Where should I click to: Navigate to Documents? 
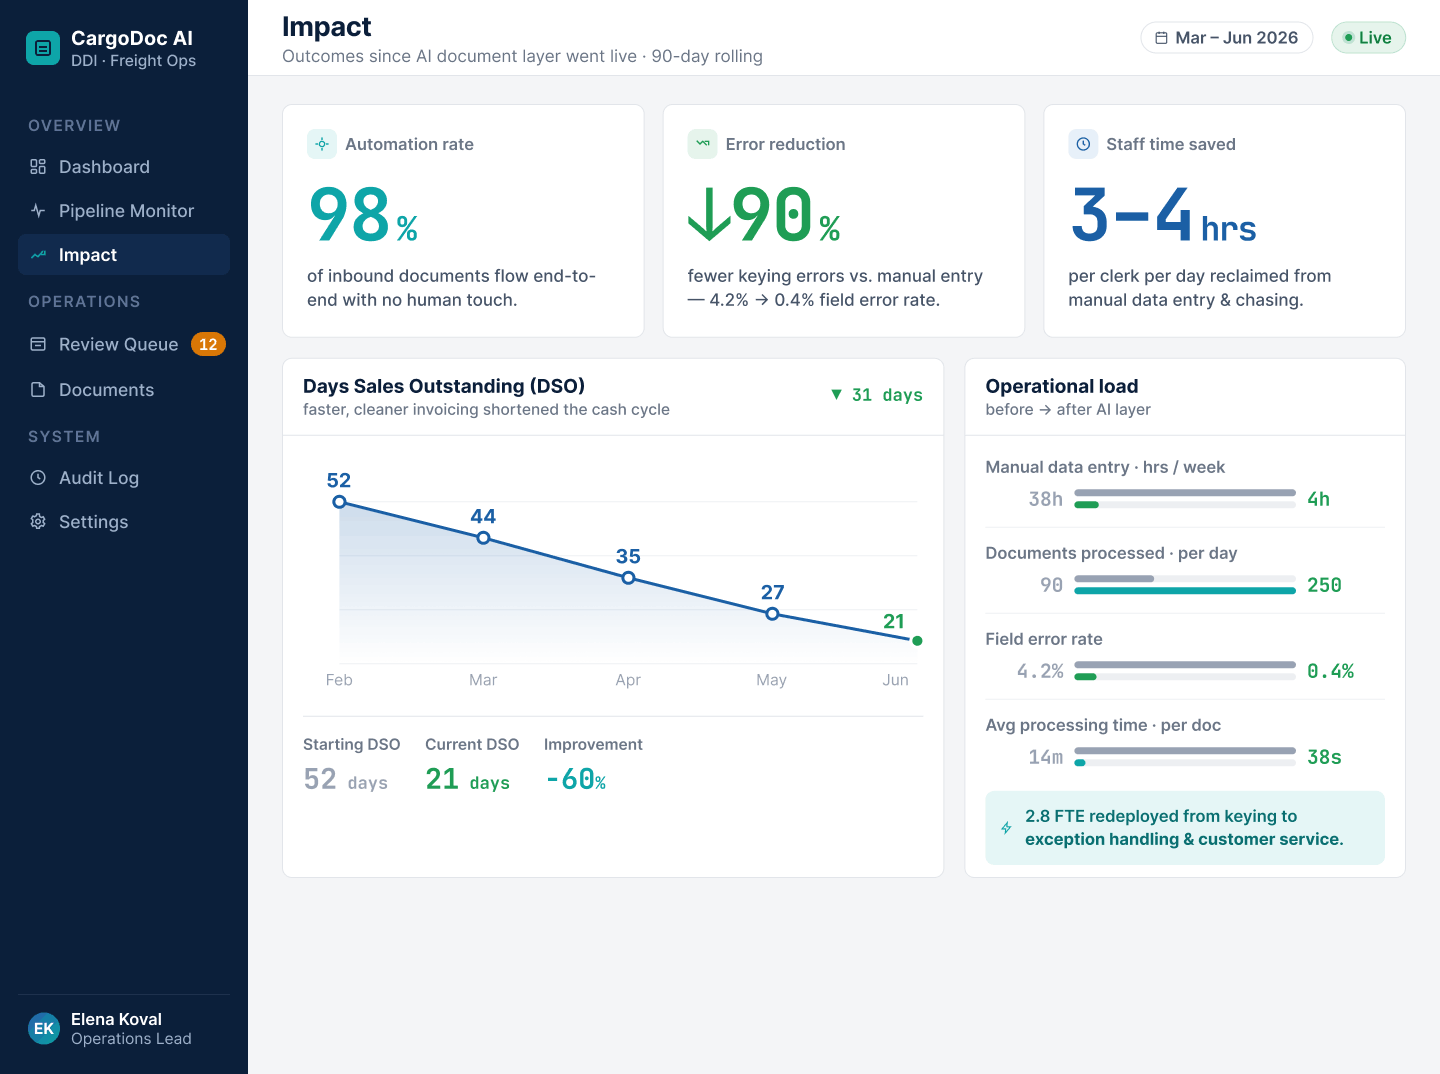pyautogui.click(x=124, y=390)
